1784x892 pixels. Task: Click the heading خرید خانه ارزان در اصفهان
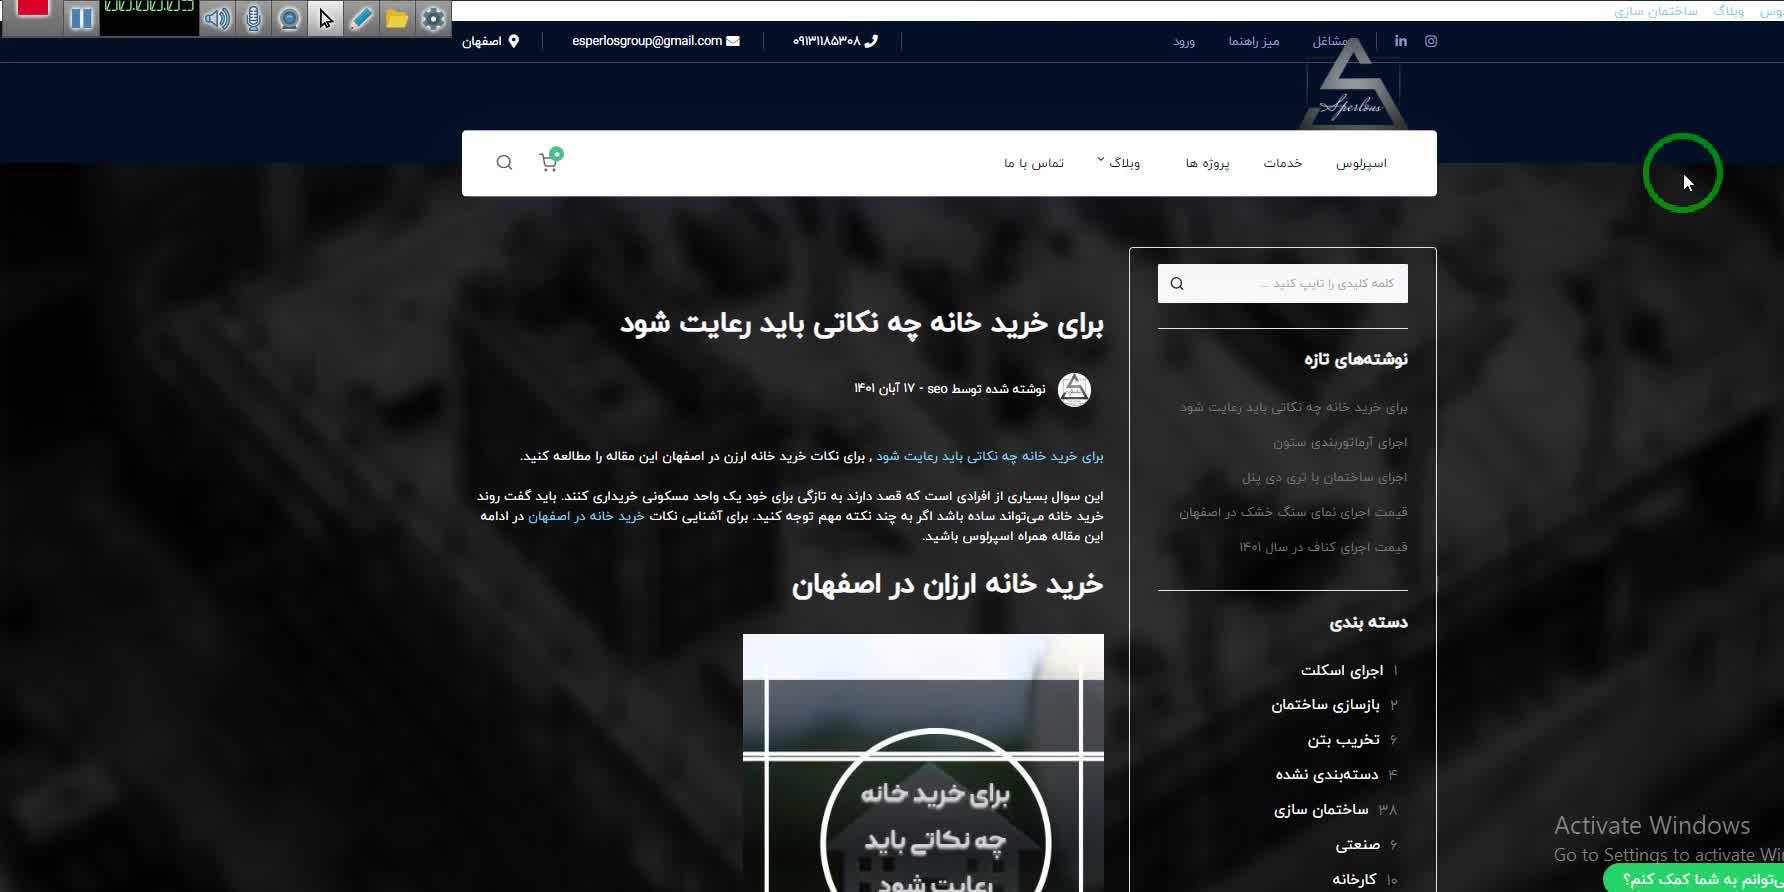click(948, 584)
